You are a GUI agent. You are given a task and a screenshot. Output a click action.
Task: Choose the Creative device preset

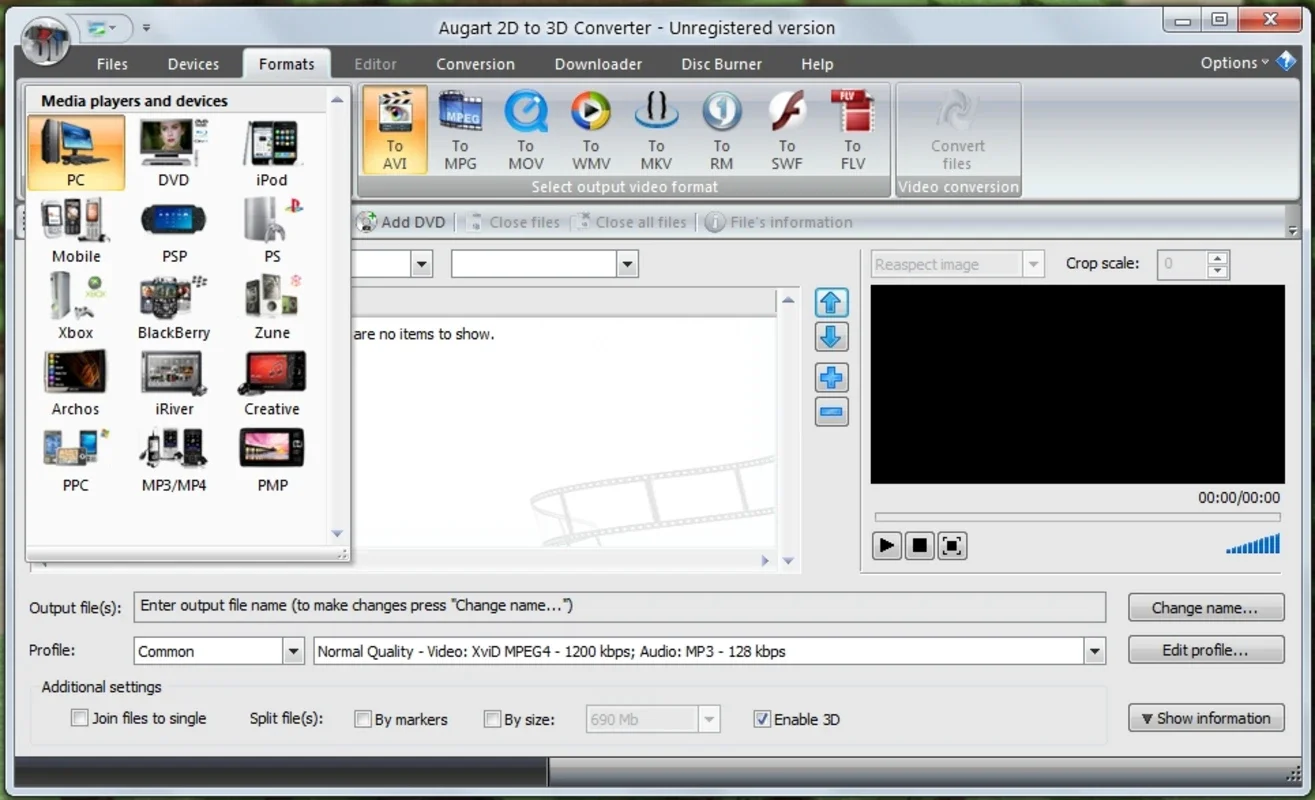(x=272, y=383)
